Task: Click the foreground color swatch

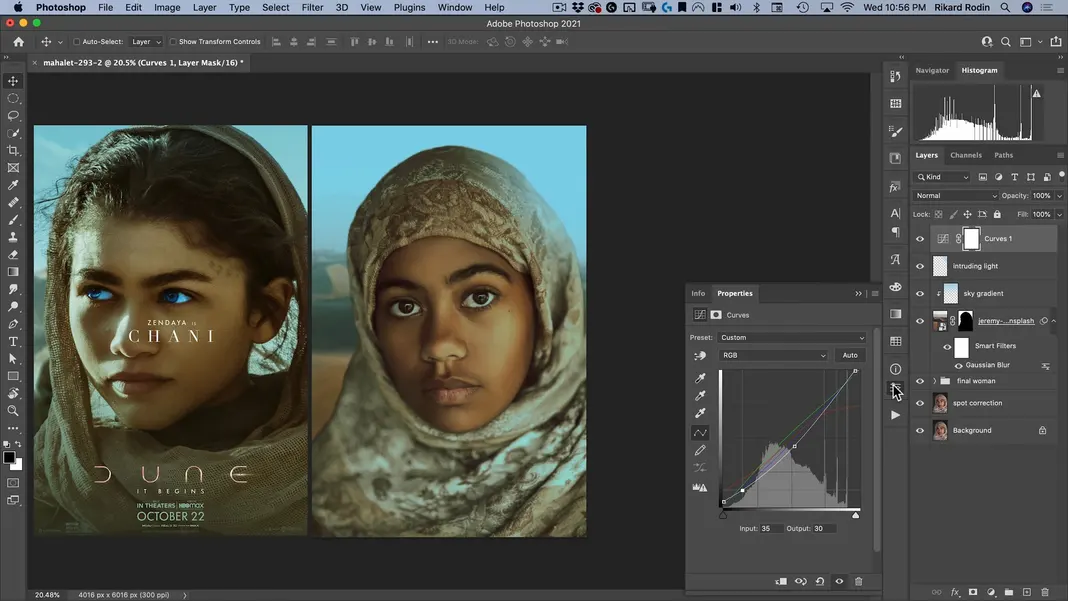Action: click(9, 458)
